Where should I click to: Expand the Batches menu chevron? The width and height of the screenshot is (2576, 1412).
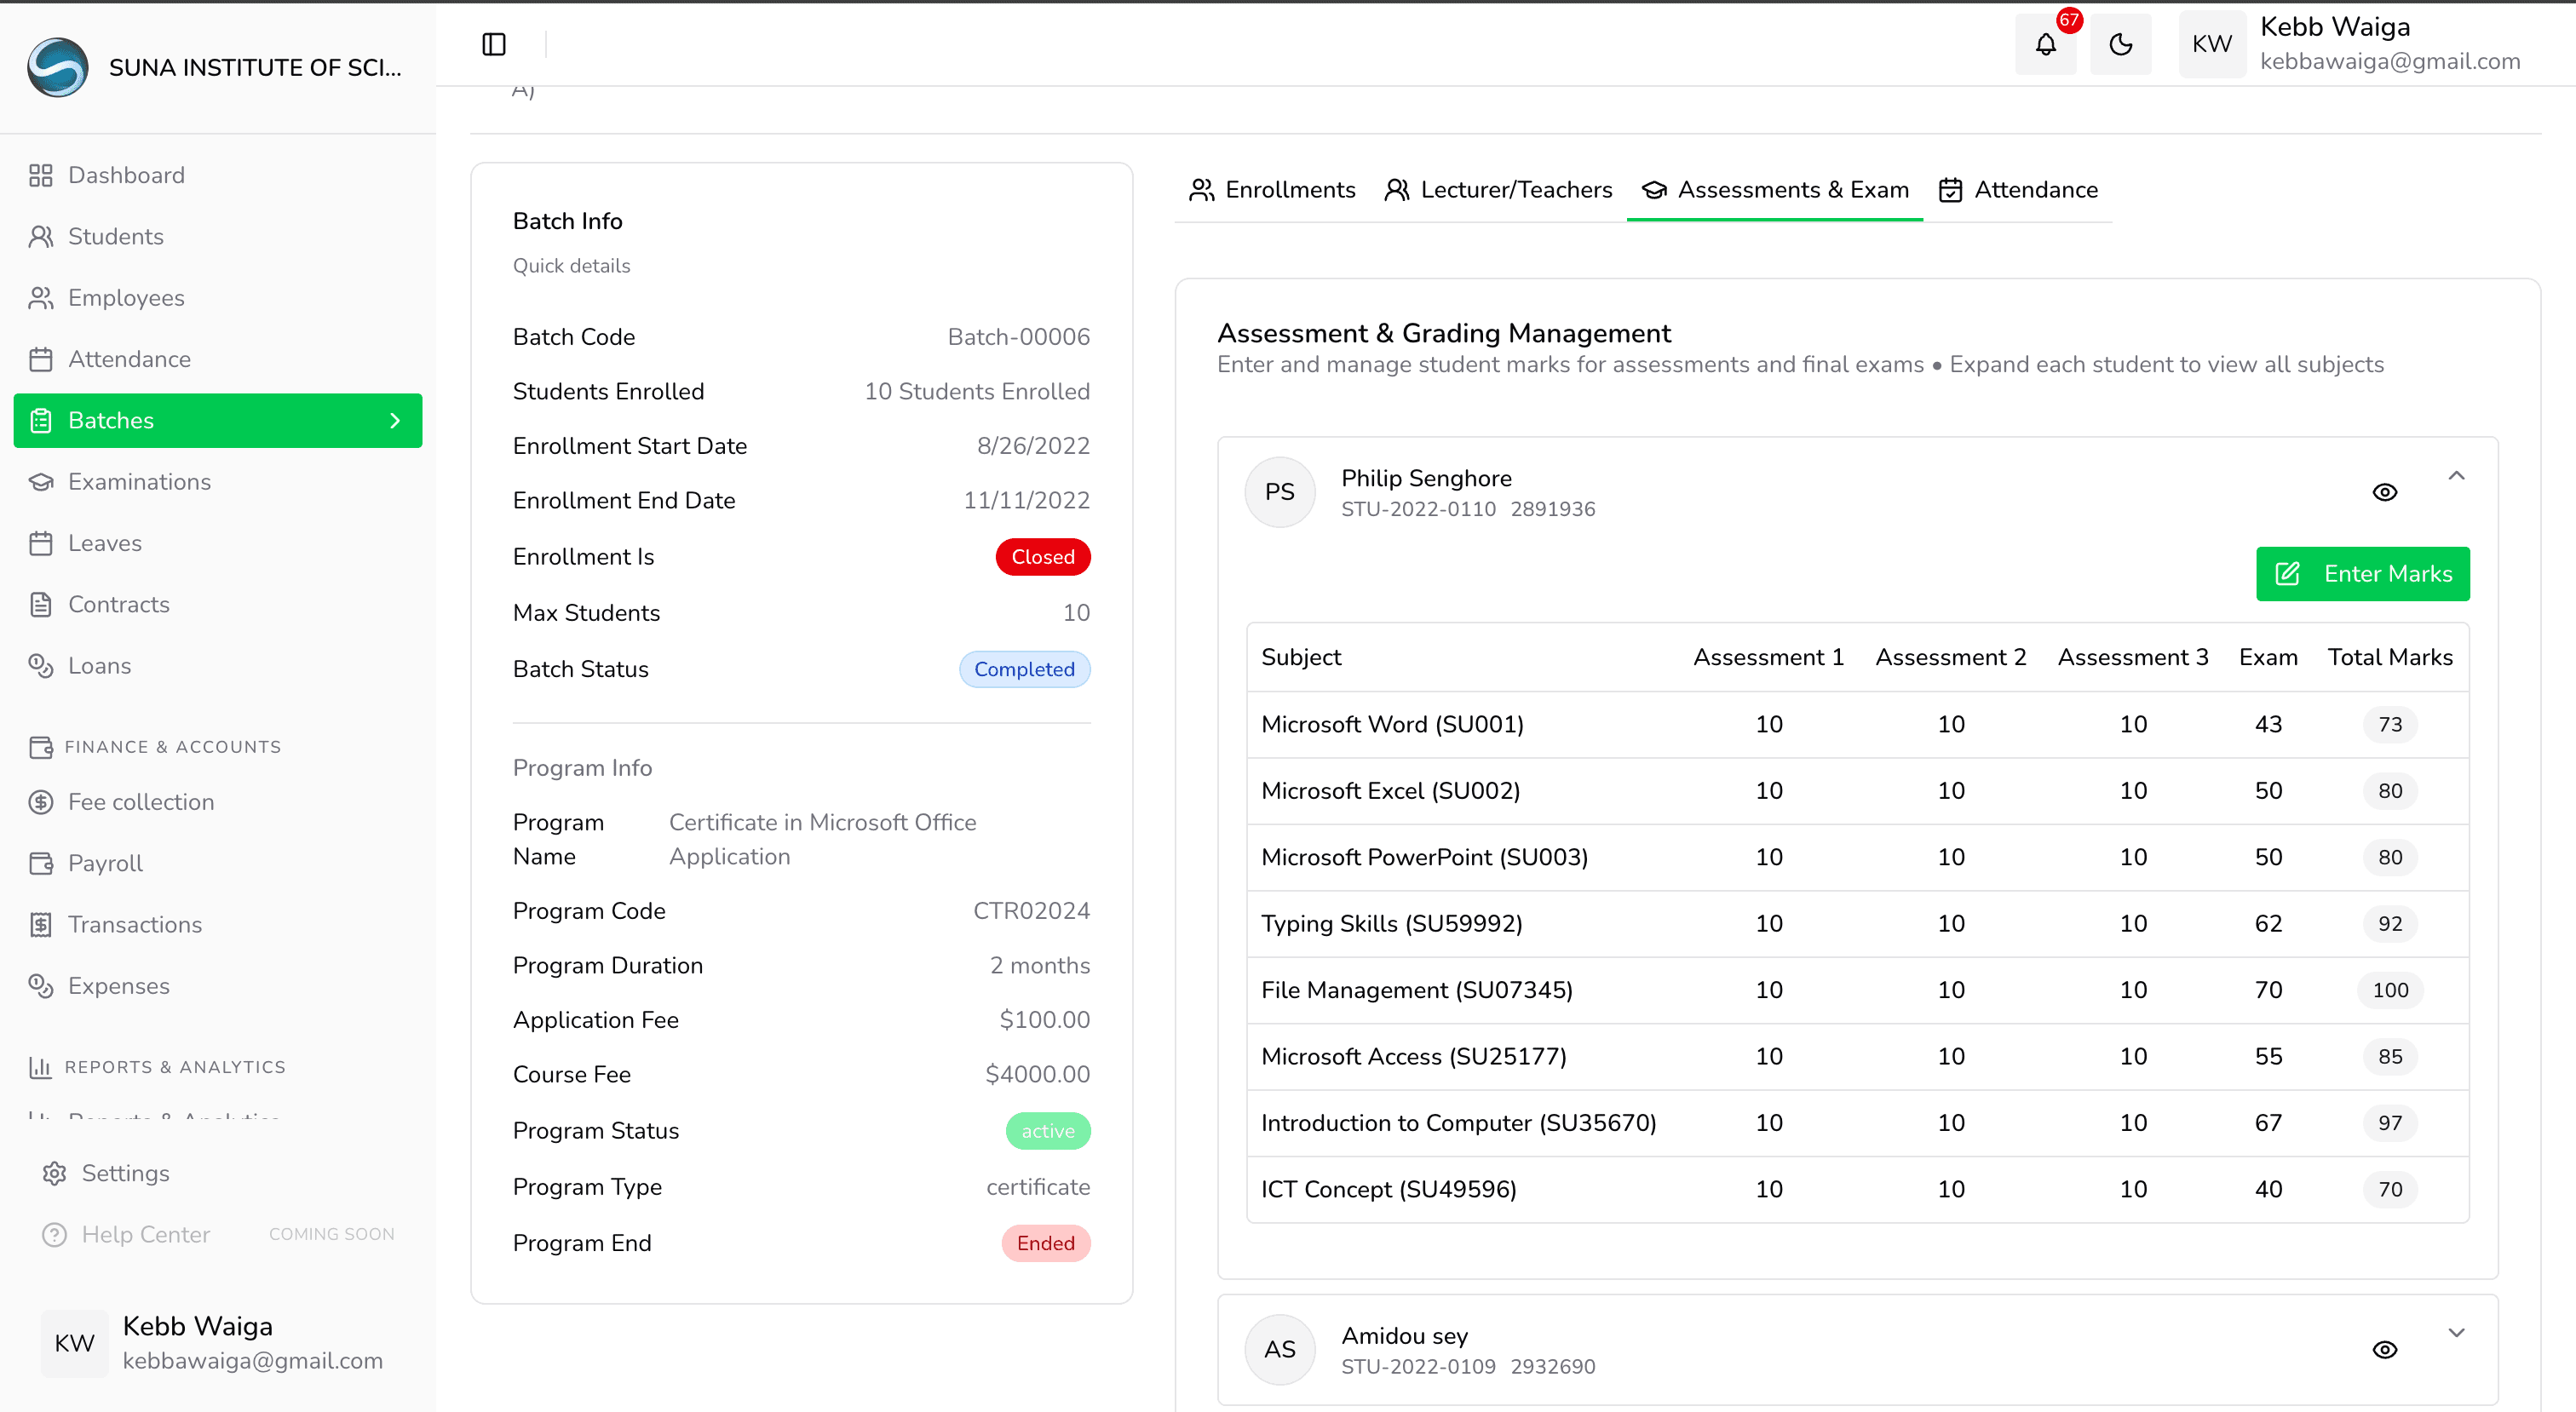[x=395, y=421]
